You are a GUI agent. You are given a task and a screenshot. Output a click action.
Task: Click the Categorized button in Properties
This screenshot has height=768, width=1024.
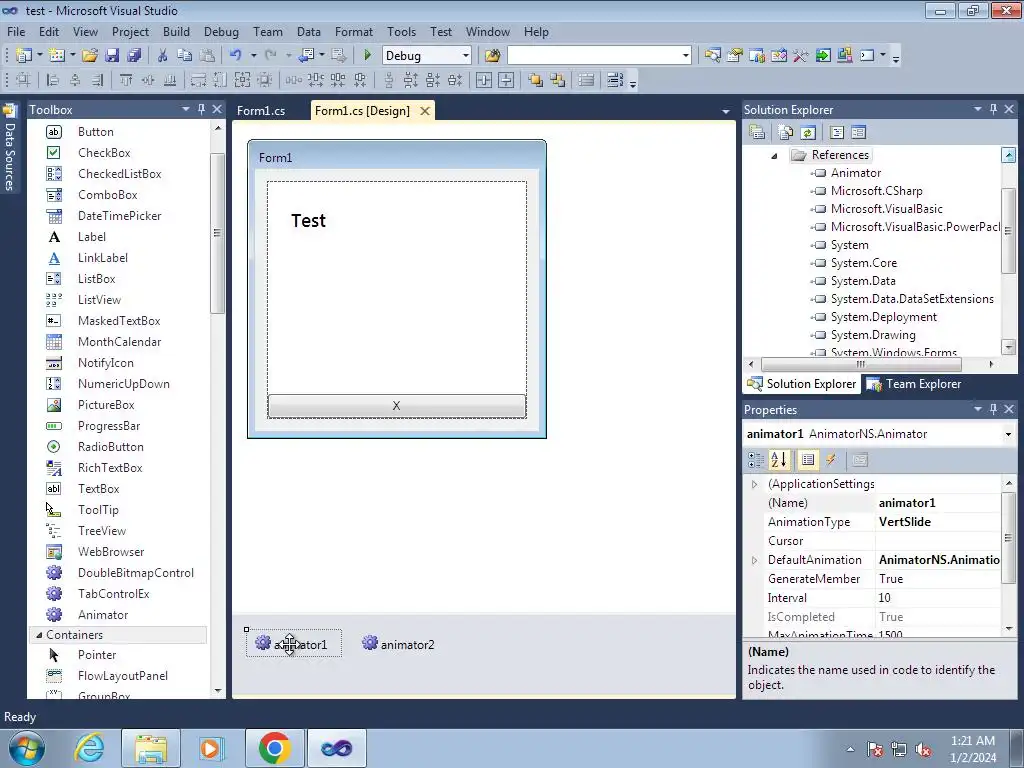click(x=756, y=460)
